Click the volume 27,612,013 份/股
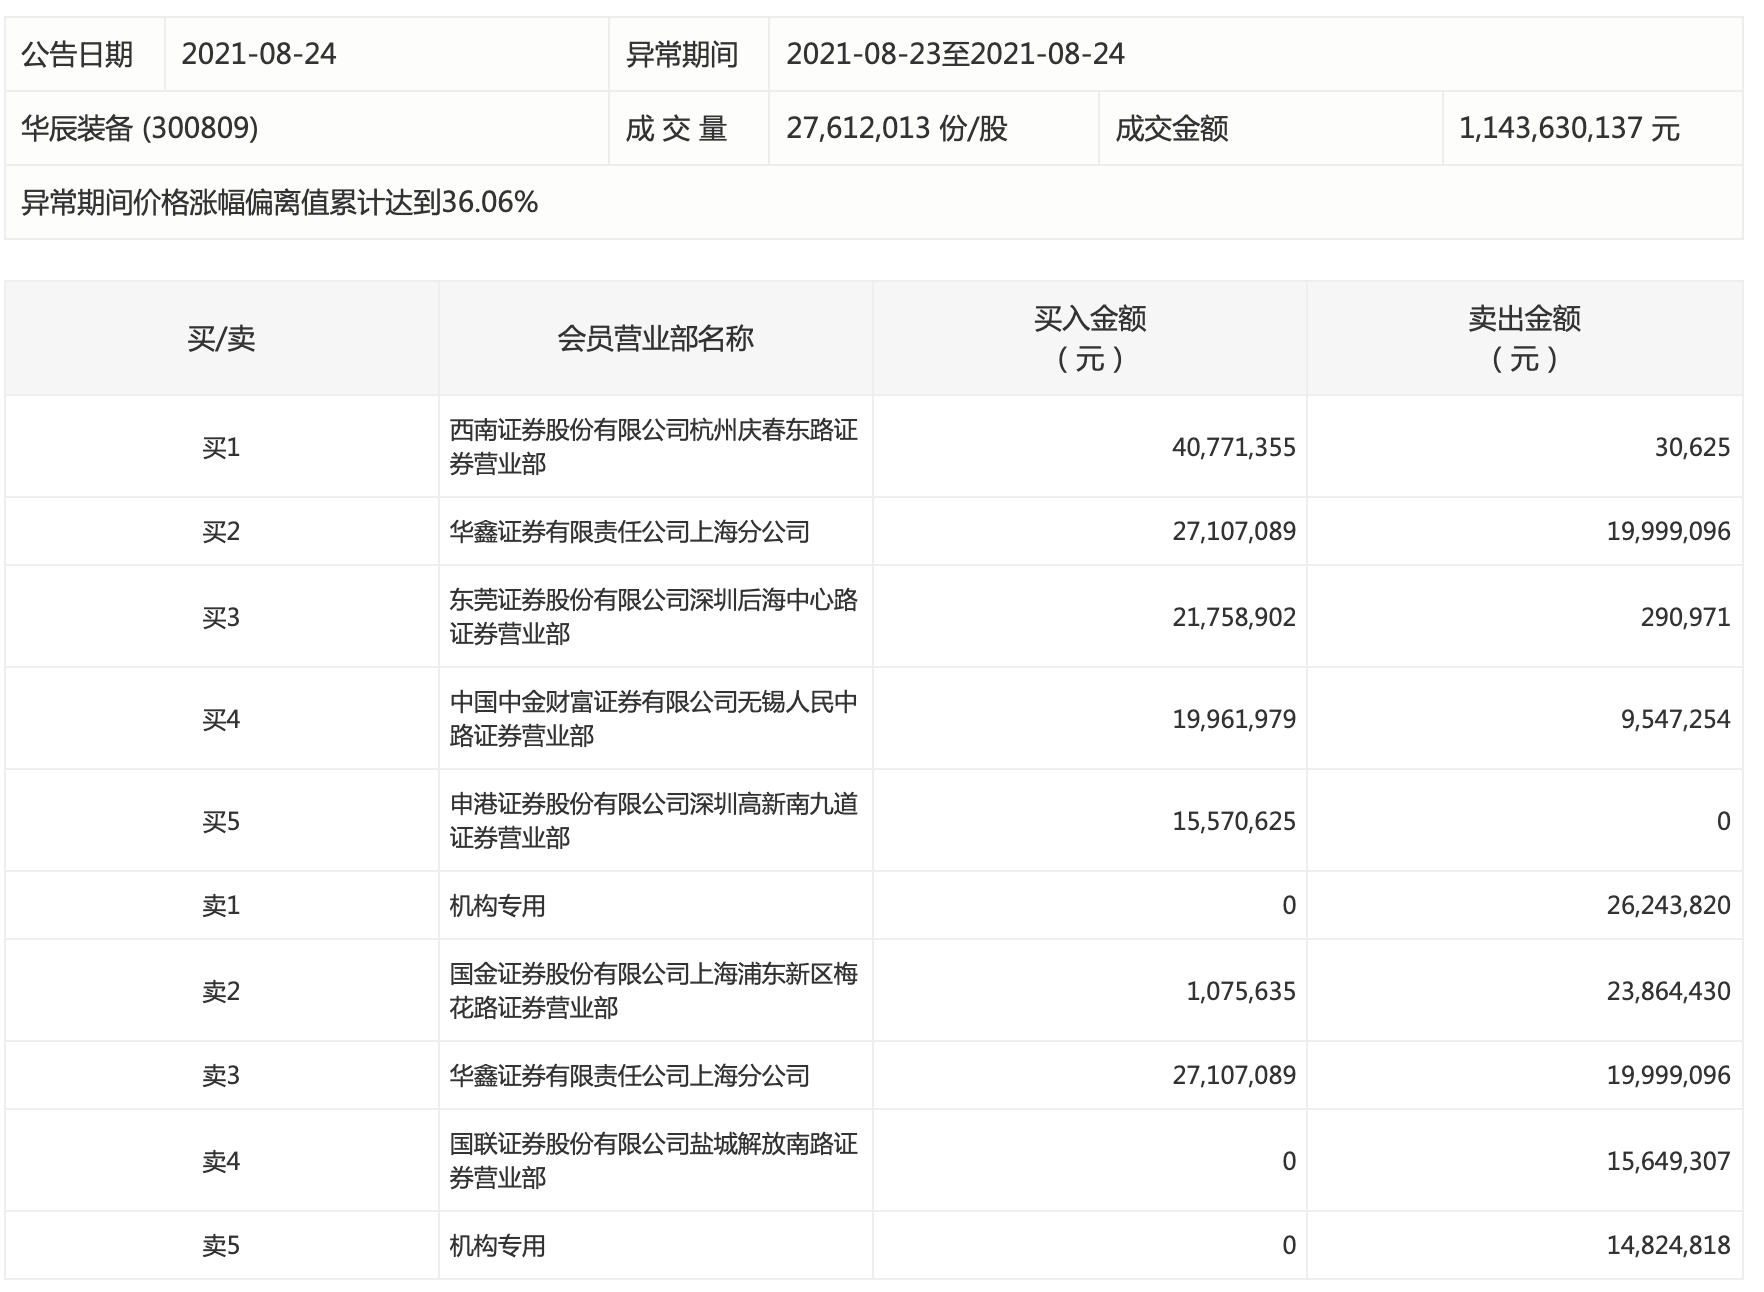Viewport: 1764px width, 1292px height. pos(897,128)
